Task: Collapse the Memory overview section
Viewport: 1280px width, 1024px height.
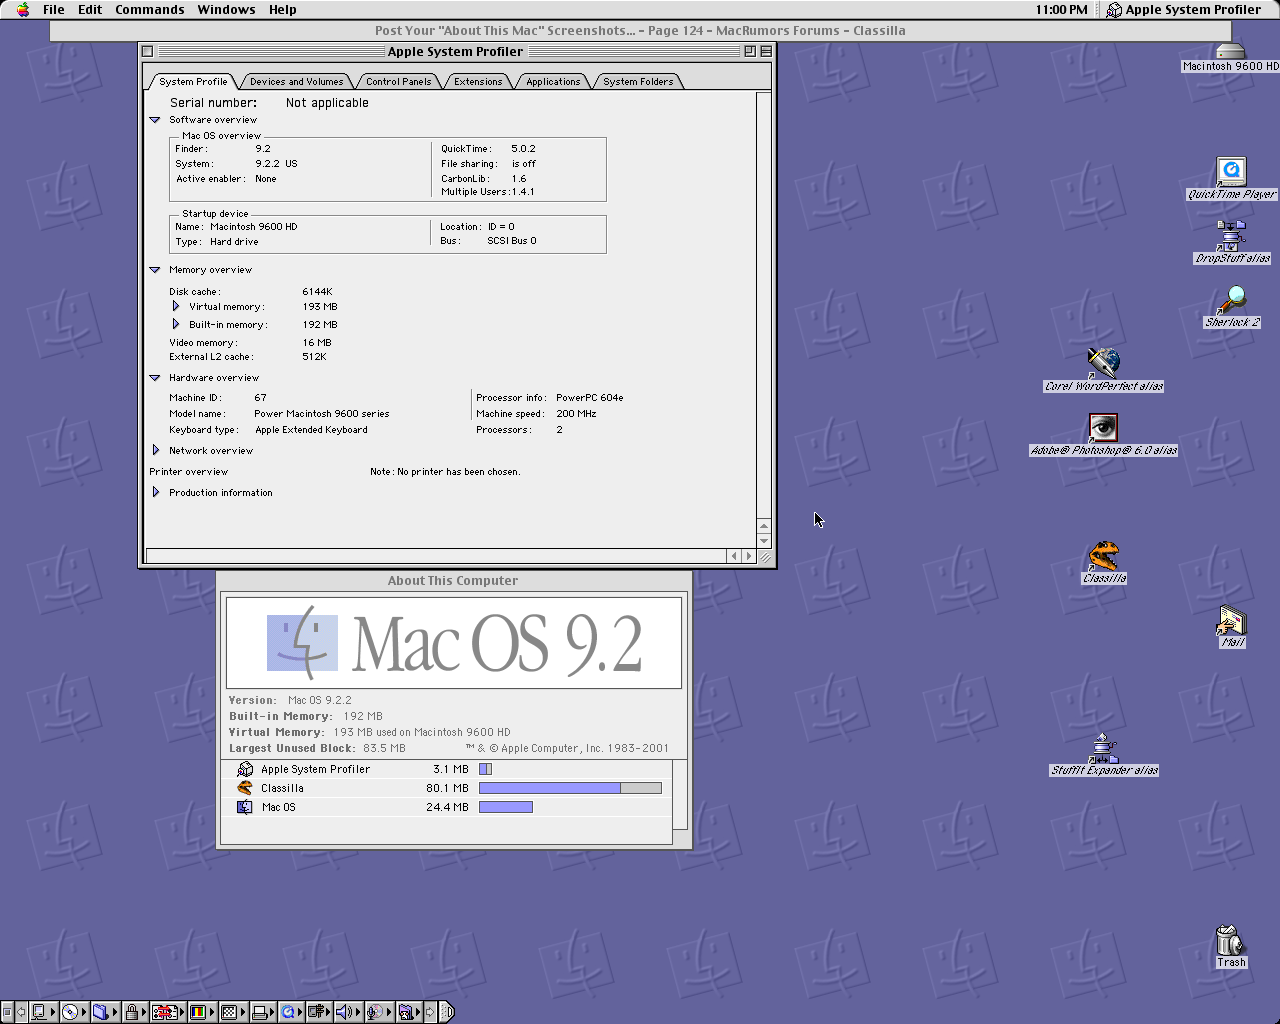Action: click(x=155, y=270)
